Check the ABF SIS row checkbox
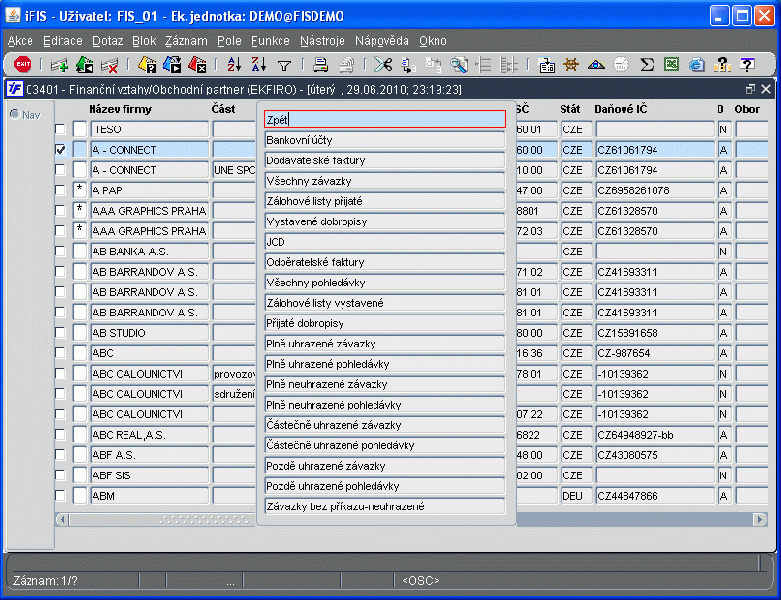The image size is (781, 600). coord(60,476)
